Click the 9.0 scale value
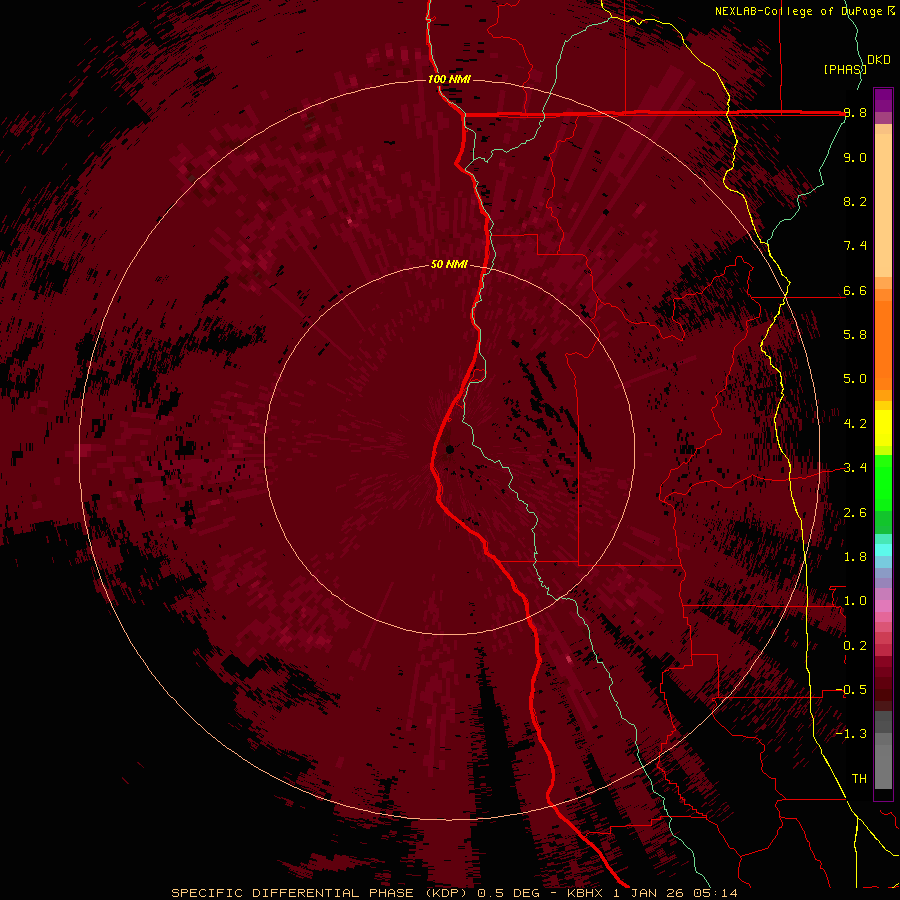900x900 pixels. coord(855,157)
